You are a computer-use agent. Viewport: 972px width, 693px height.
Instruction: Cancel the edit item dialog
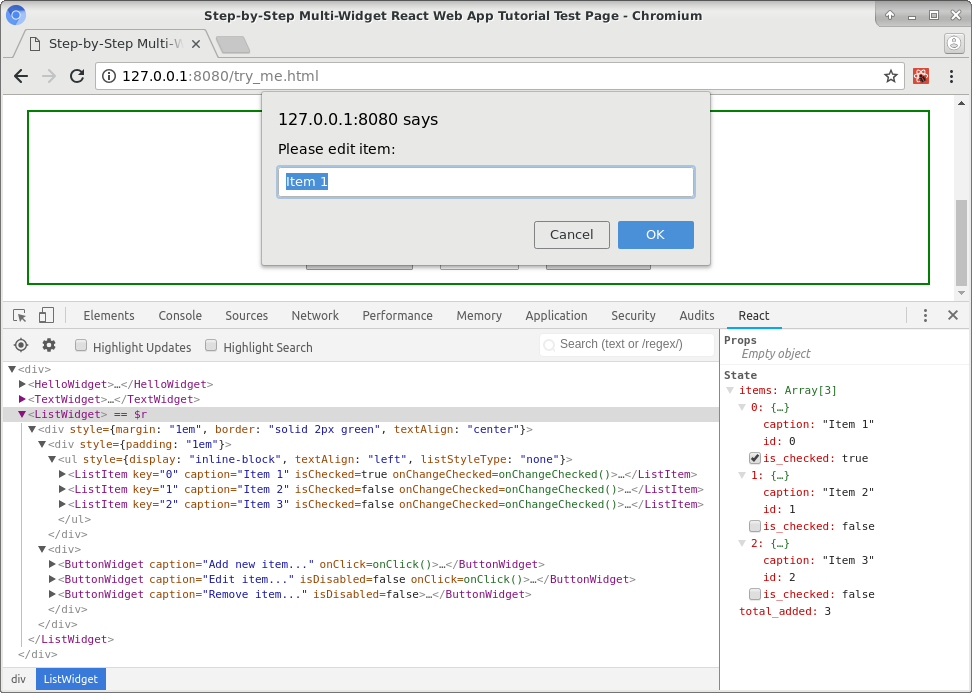coord(572,235)
